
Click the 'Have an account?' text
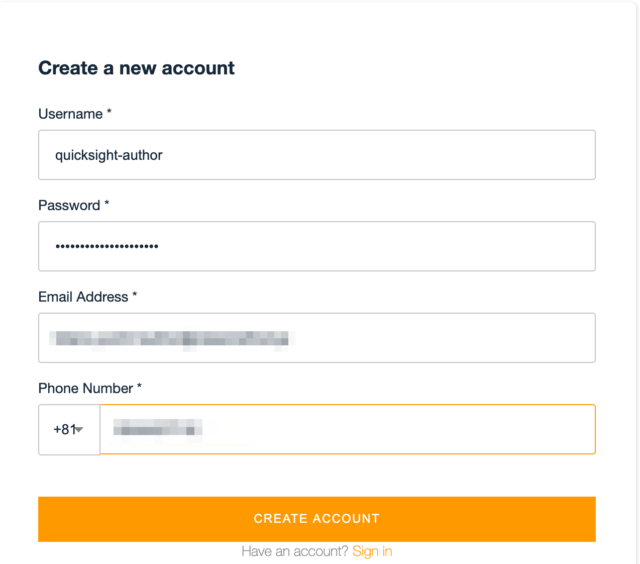pos(294,551)
